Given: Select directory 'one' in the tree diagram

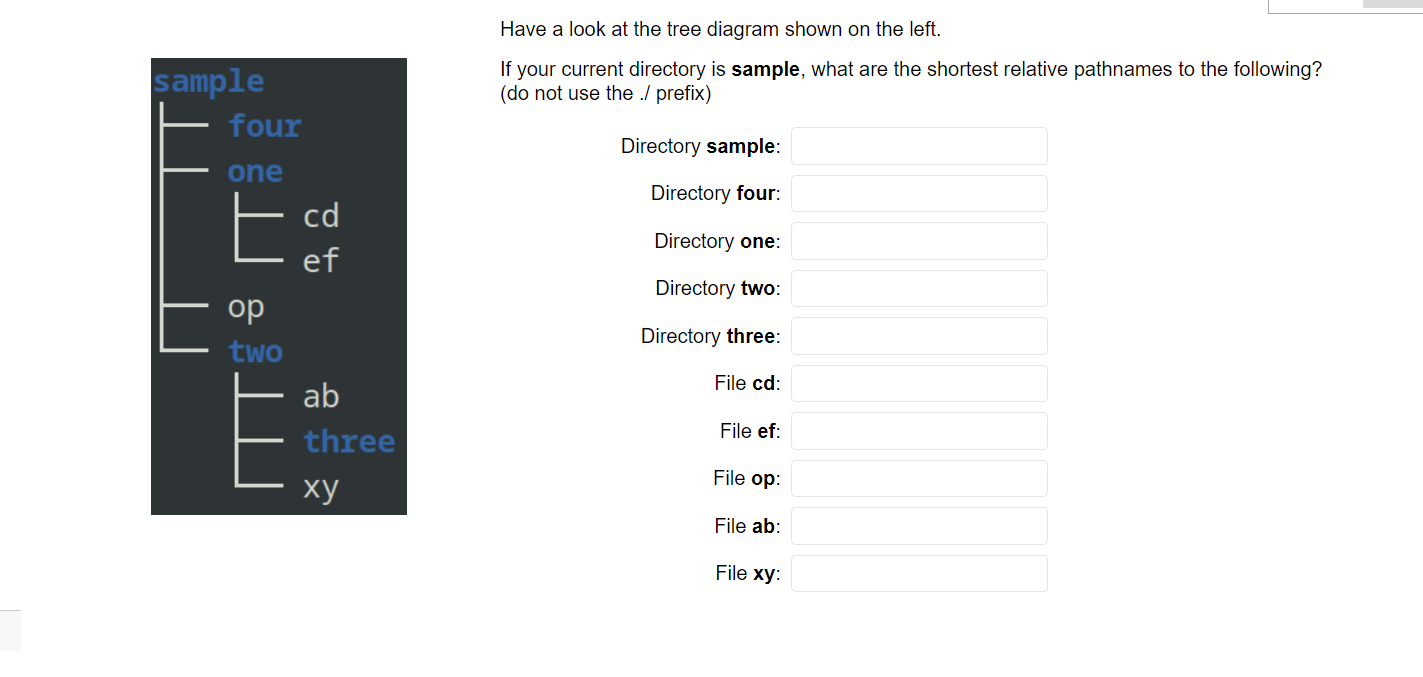Looking at the screenshot, I should click(x=254, y=171).
